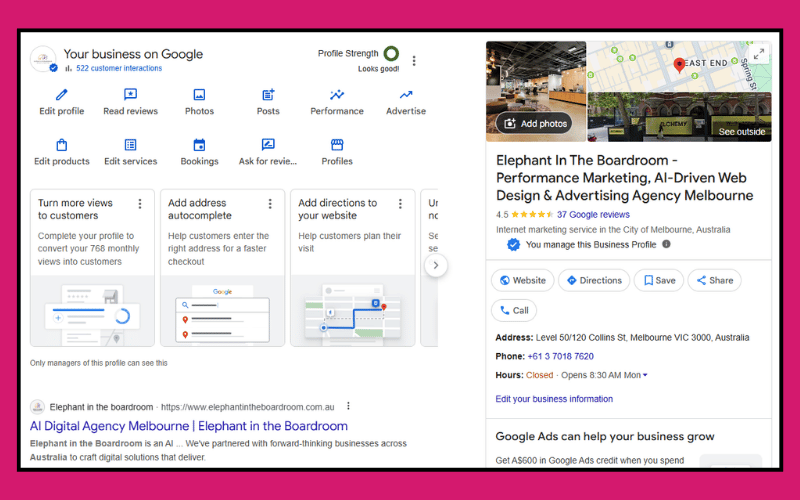
Task: Expand the map to full view
Action: point(759,54)
